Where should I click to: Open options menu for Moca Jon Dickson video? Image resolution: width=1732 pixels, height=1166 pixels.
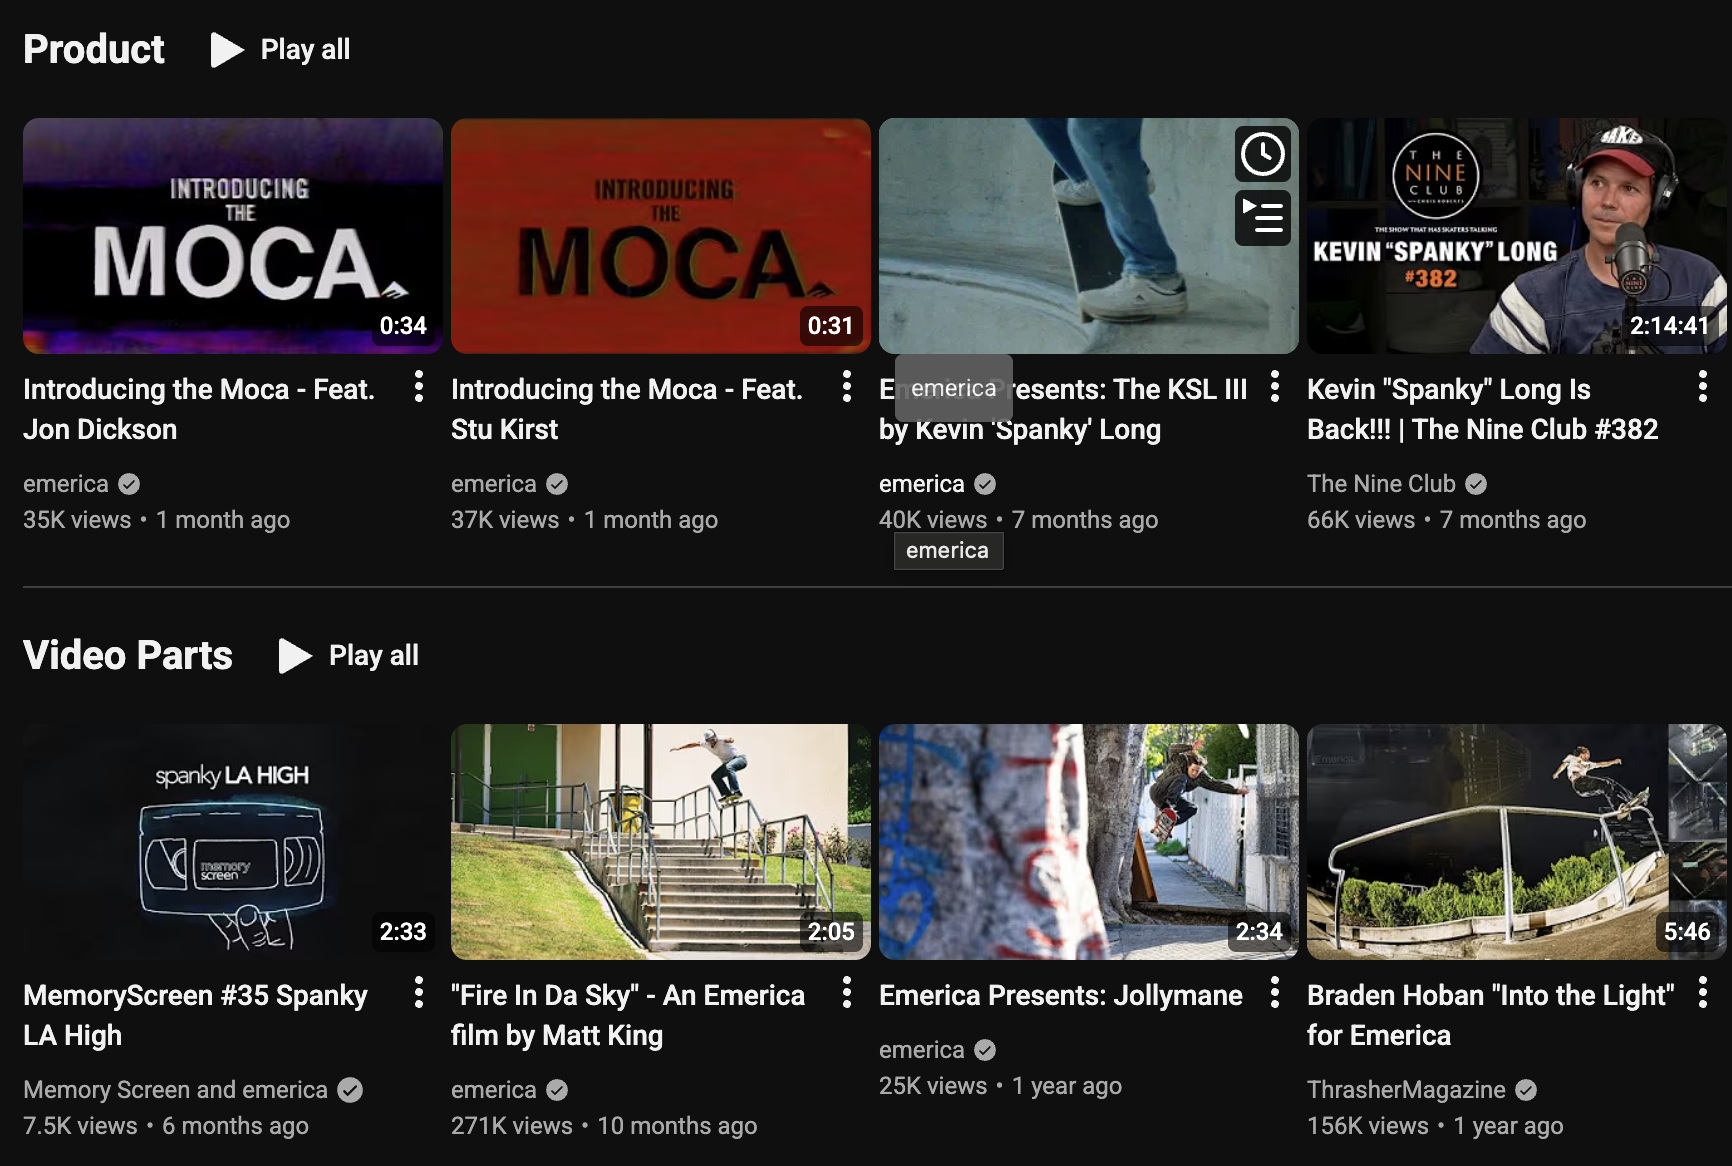[419, 386]
